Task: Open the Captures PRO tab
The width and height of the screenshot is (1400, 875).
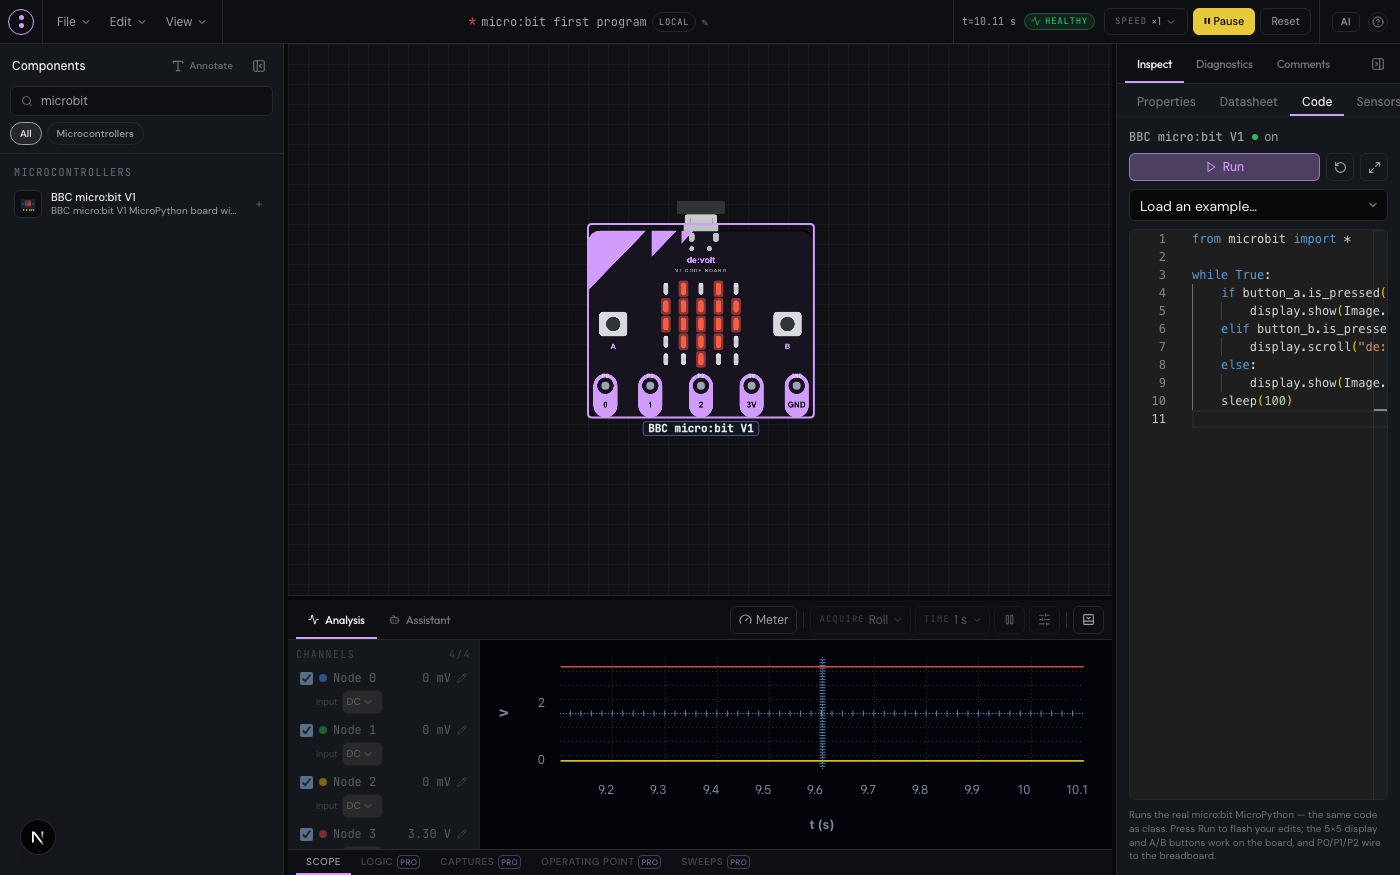Action: point(480,862)
